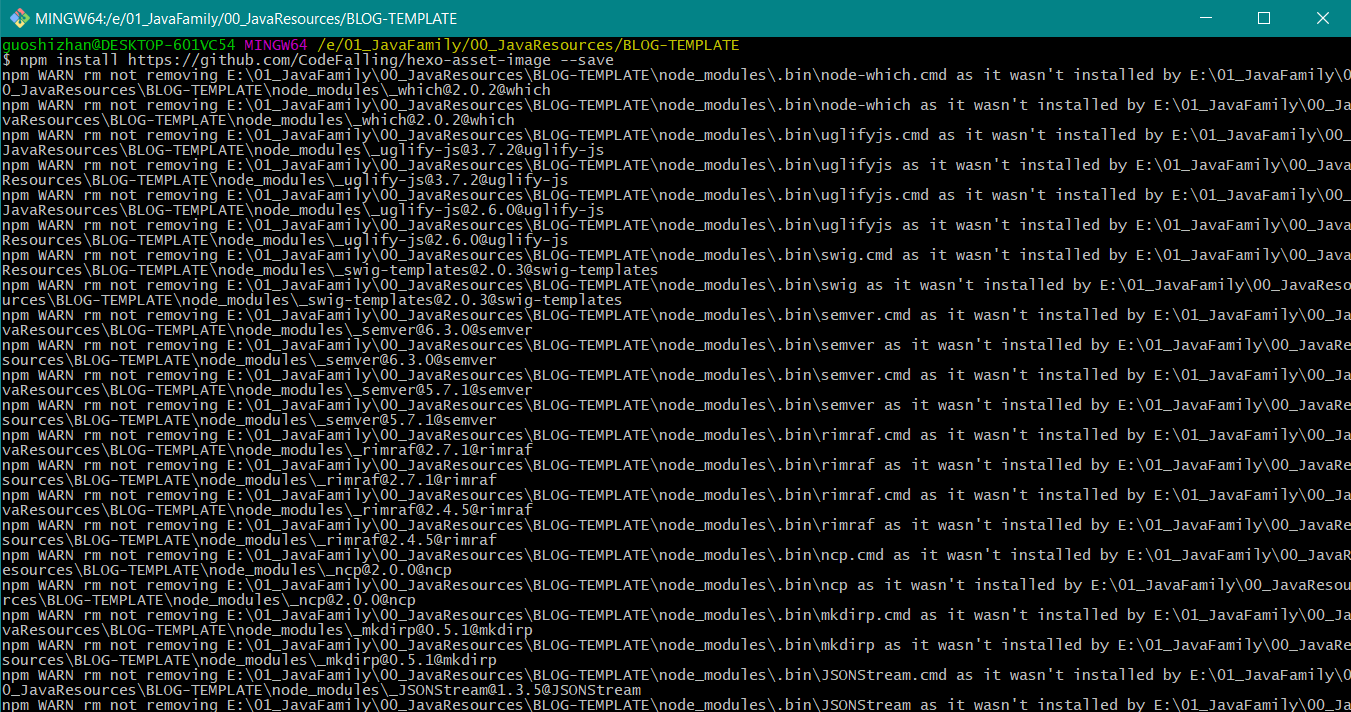Close the MINGW64 terminal window

click(x=1319, y=18)
